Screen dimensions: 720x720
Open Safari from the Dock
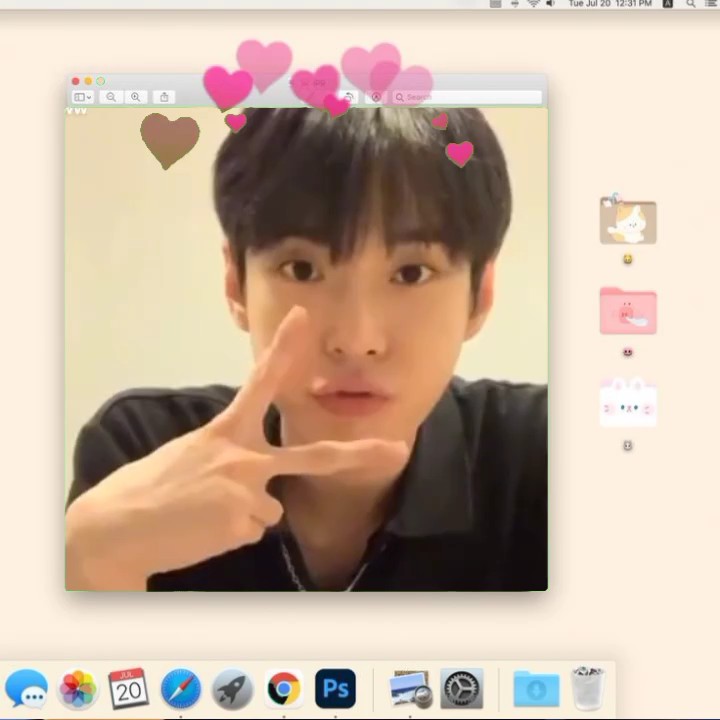[x=181, y=688]
